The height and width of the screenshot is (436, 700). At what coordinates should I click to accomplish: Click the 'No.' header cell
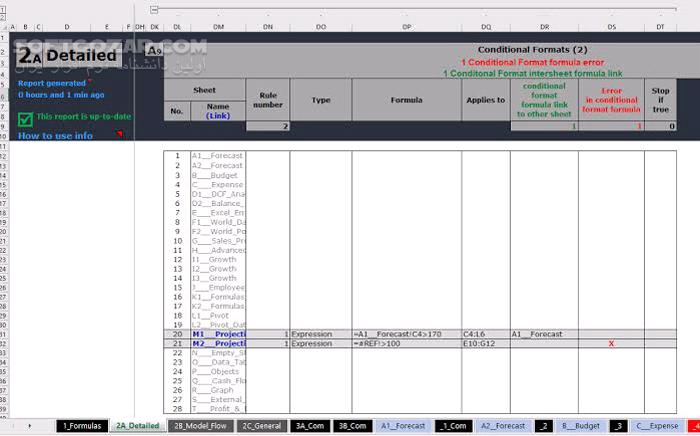pos(177,111)
